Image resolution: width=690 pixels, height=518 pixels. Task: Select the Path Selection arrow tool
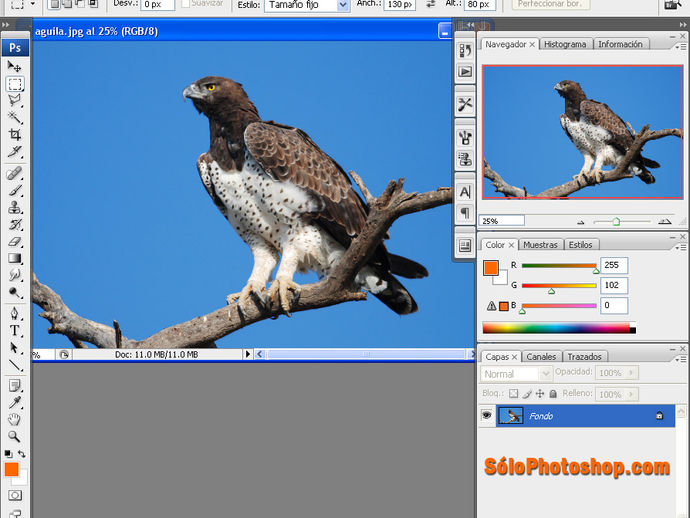pyautogui.click(x=15, y=348)
